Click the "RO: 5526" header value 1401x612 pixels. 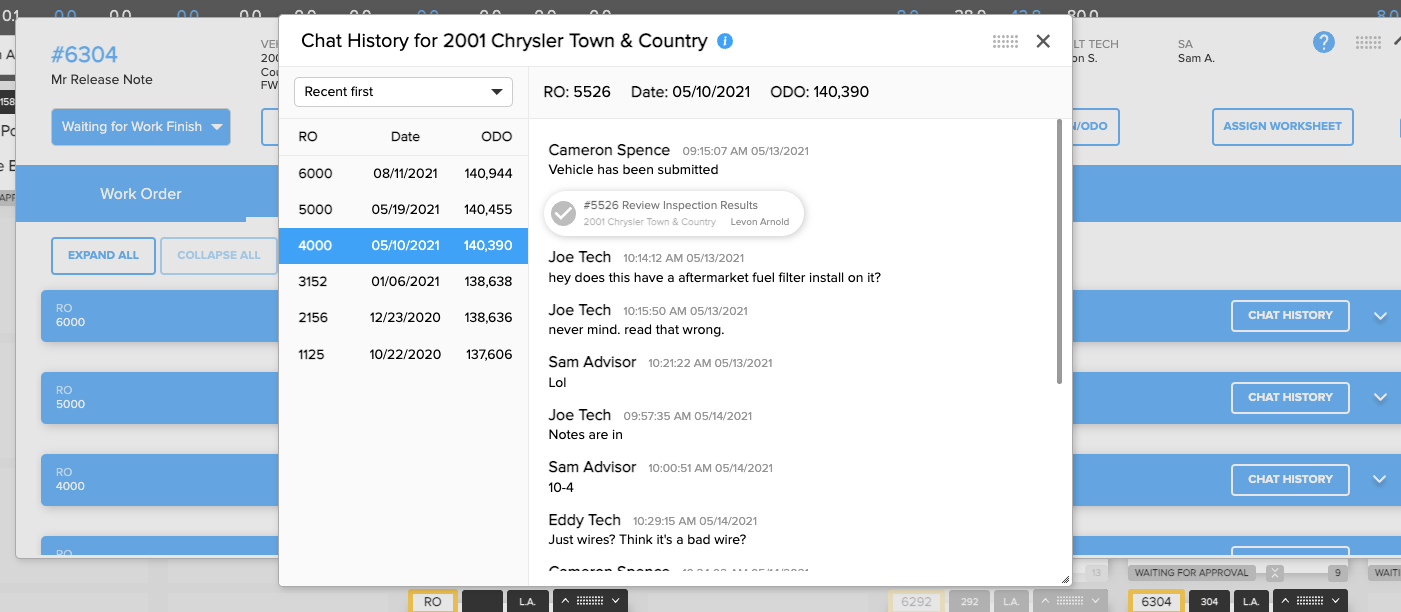[x=577, y=92]
